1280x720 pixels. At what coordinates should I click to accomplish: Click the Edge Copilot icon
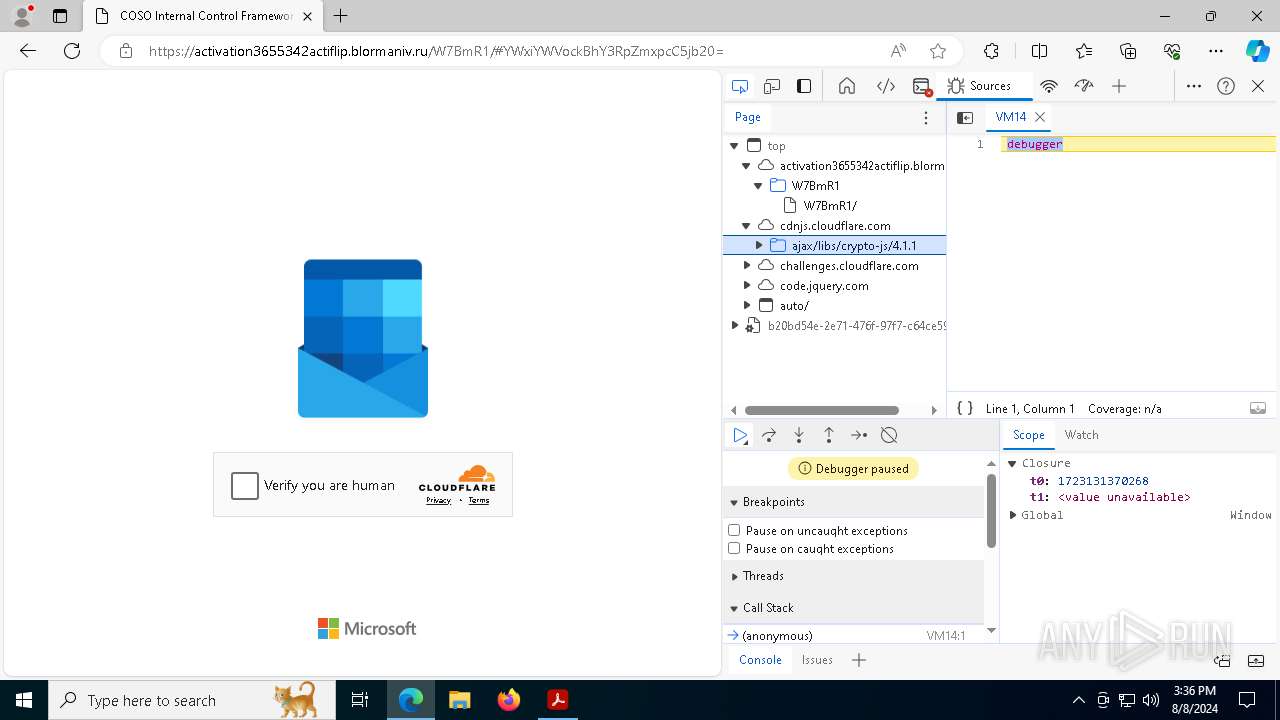click(1257, 51)
